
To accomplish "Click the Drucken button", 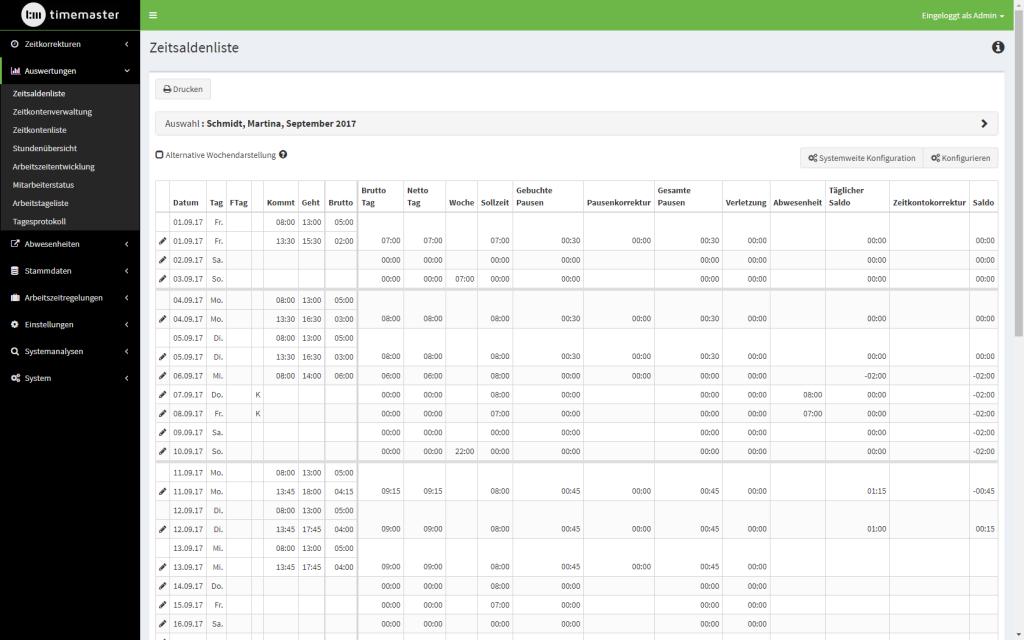I will [x=183, y=89].
